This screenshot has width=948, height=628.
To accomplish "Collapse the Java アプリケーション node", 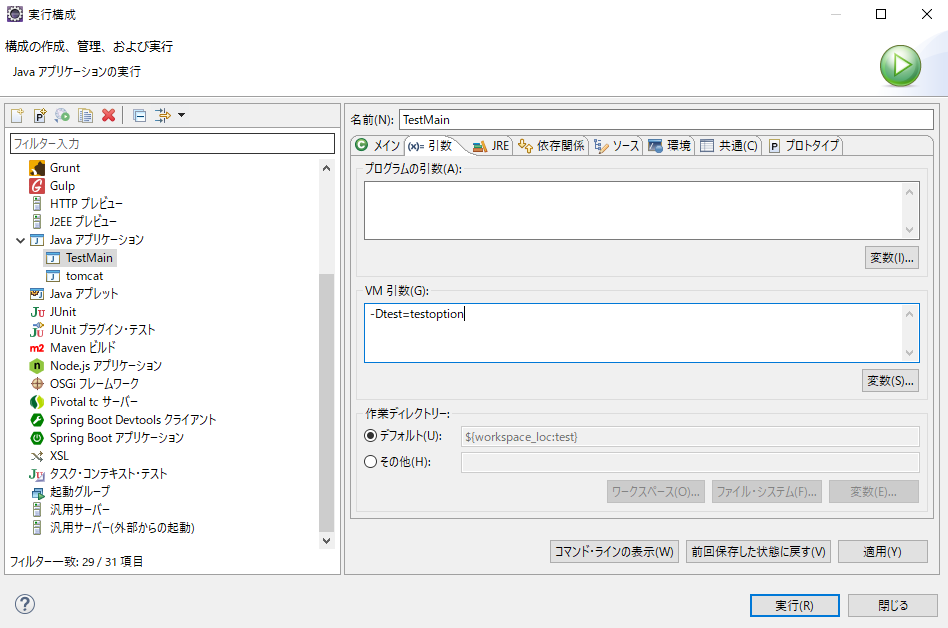I will pos(20,240).
